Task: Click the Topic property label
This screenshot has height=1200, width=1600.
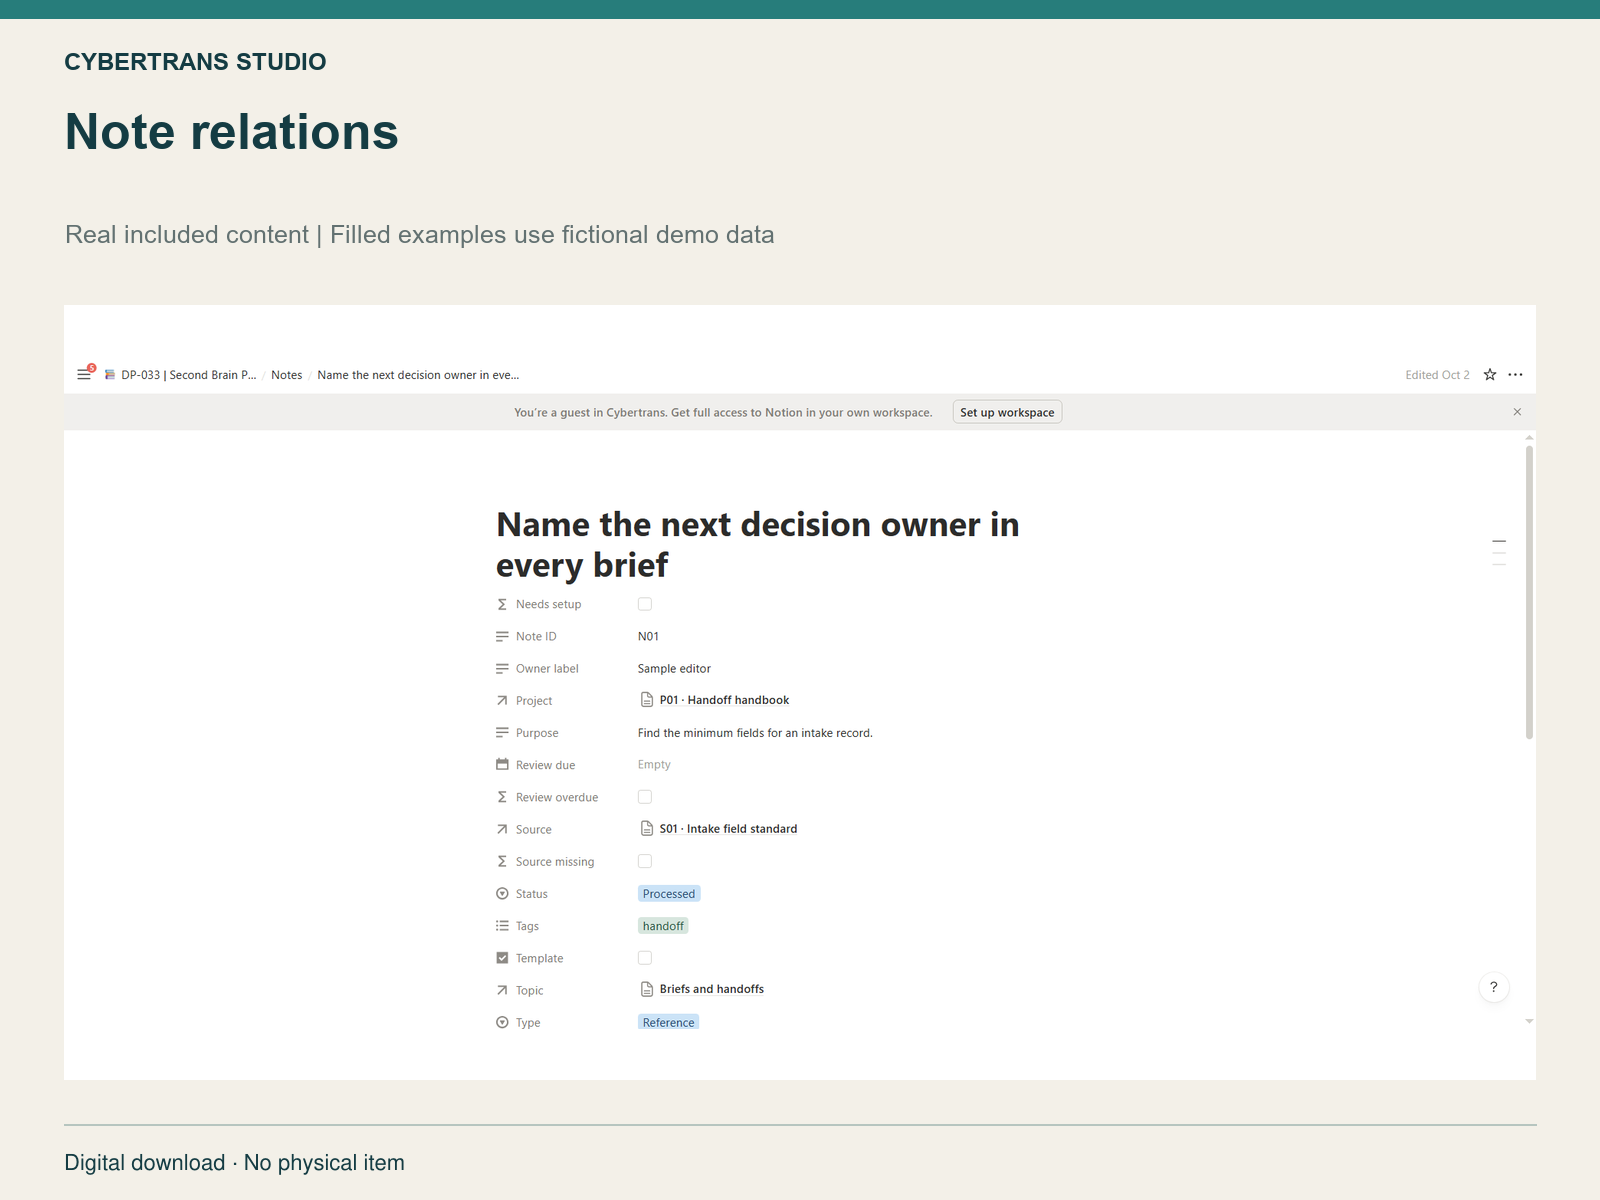Action: click(529, 990)
